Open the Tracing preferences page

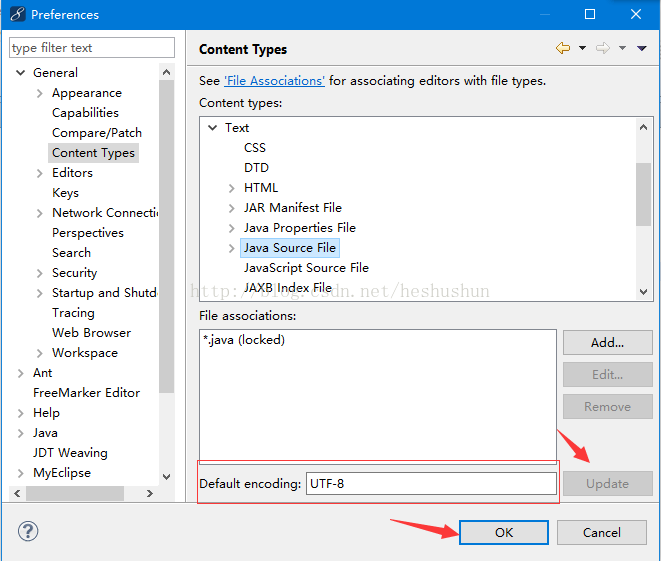tap(73, 313)
